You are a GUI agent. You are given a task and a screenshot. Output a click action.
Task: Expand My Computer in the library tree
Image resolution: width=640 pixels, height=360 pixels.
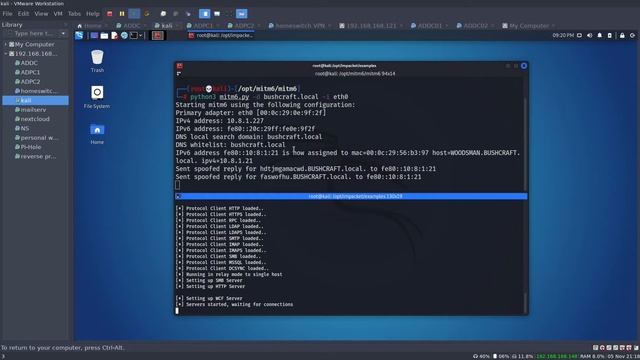5,44
